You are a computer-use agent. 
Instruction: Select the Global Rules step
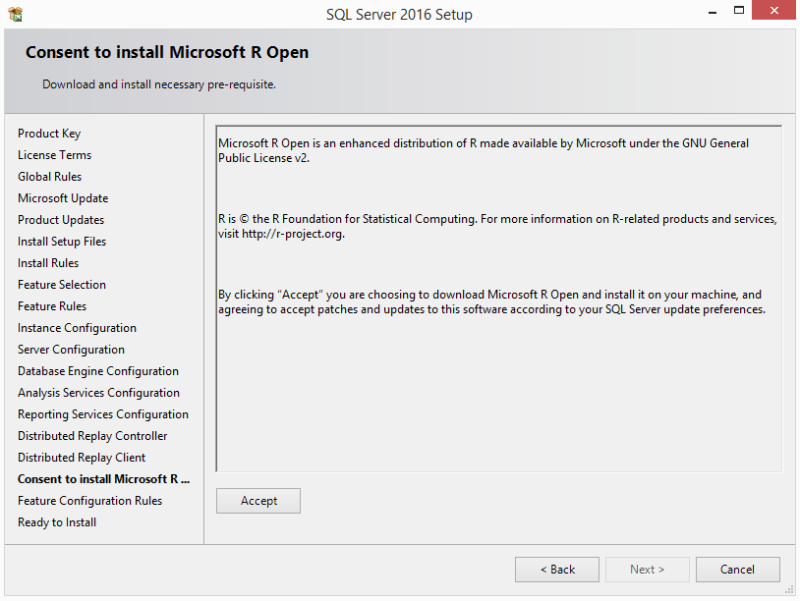[49, 177]
